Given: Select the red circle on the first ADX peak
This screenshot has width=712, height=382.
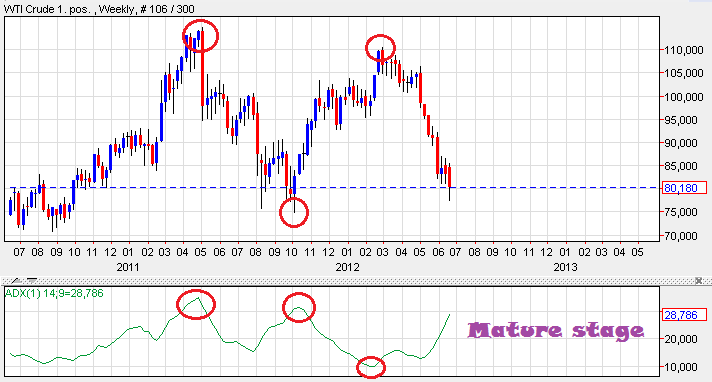Looking at the screenshot, I should click(x=196, y=304).
